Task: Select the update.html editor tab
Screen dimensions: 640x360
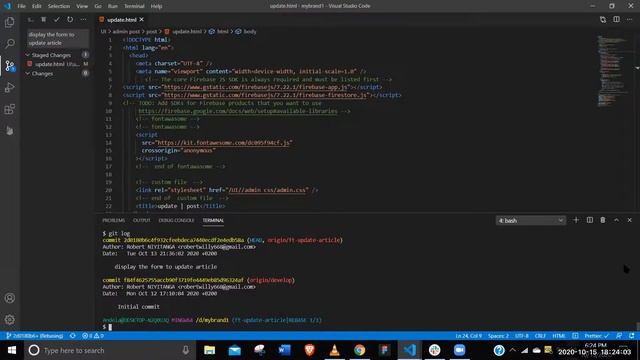Action: [x=121, y=20]
